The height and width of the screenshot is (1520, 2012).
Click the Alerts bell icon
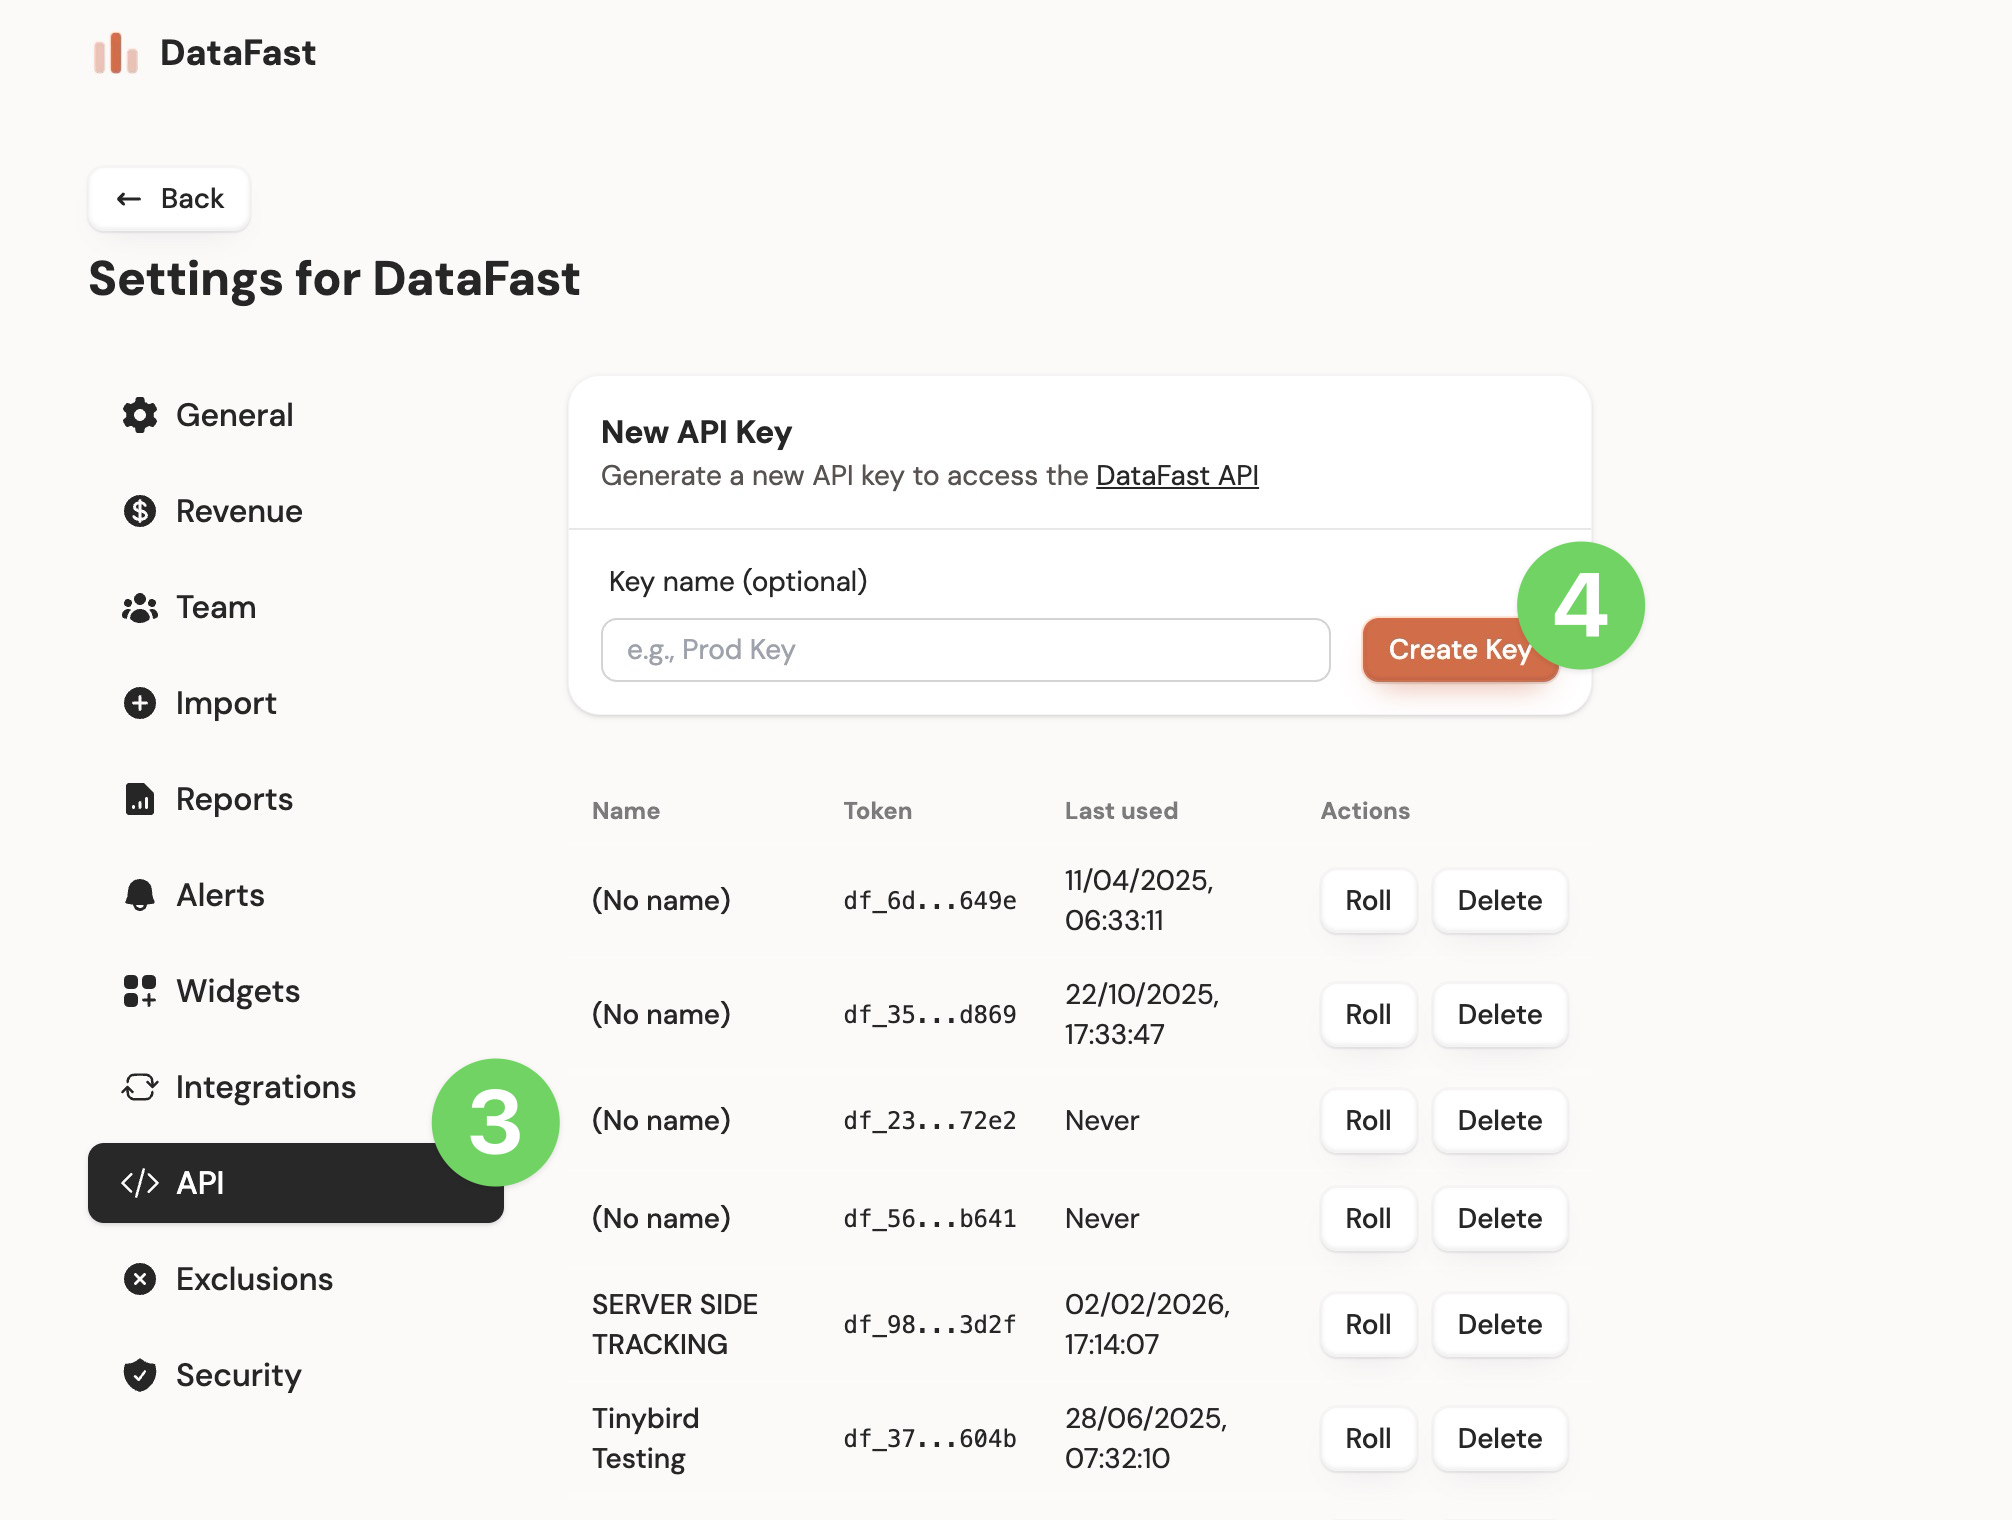(x=140, y=895)
